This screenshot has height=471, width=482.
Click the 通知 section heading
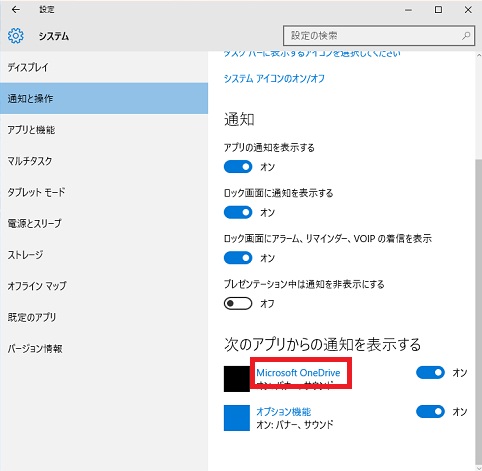pyautogui.click(x=239, y=119)
